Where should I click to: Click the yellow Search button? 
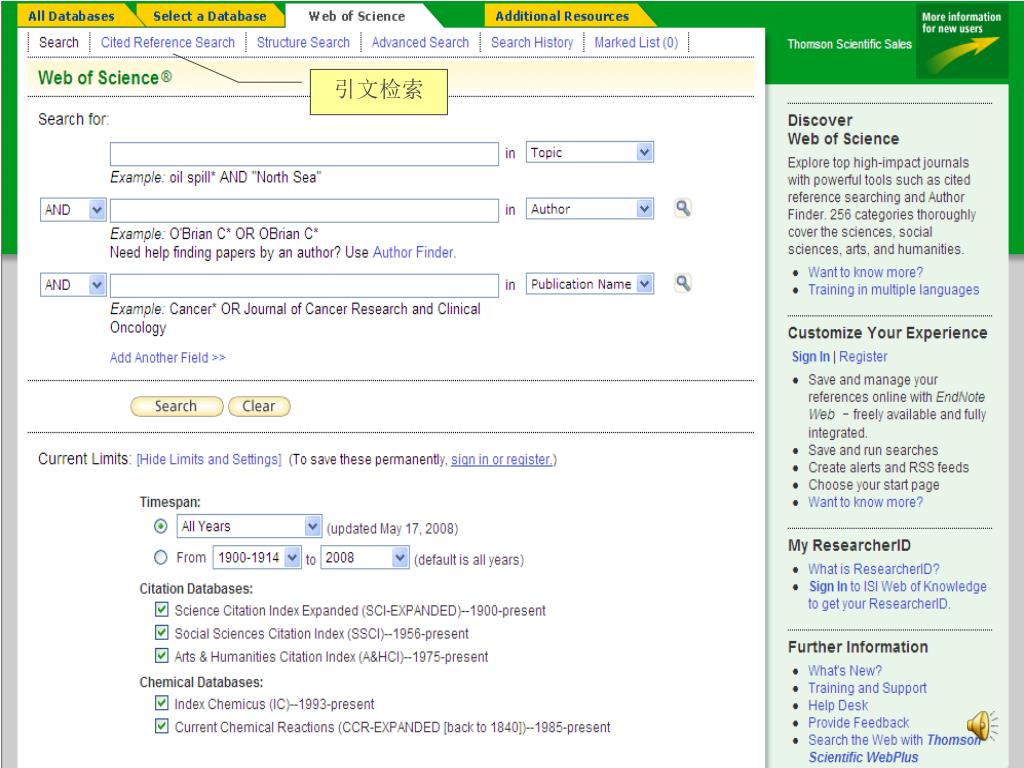tap(176, 406)
